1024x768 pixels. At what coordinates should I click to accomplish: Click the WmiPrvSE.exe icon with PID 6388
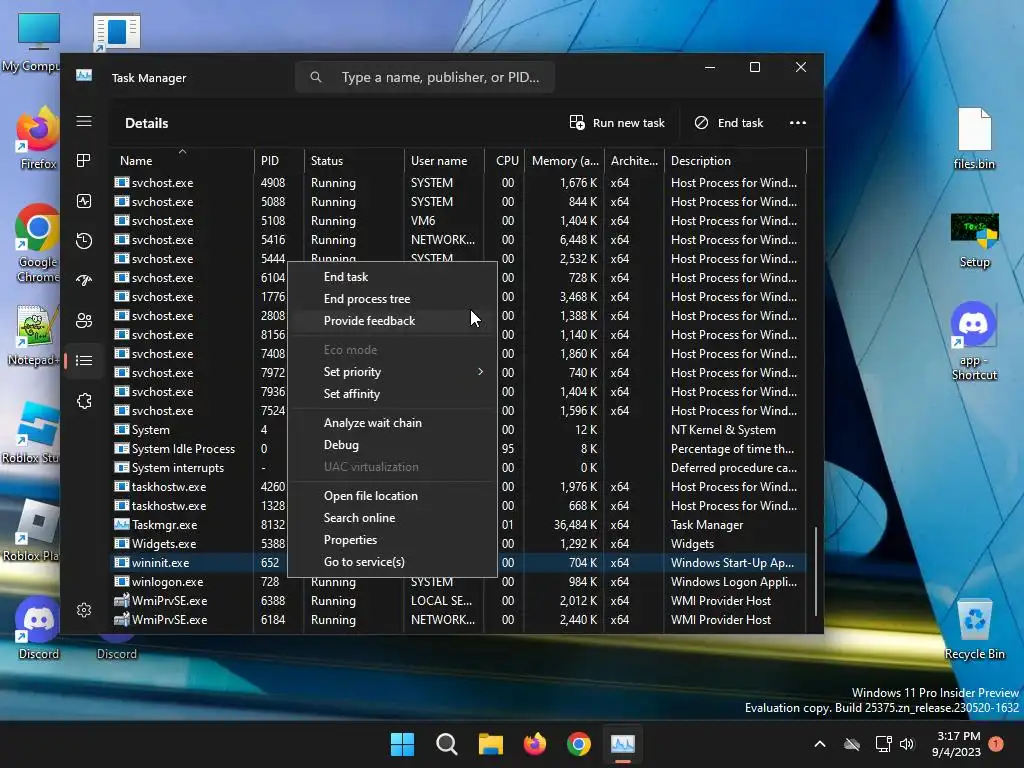121,600
